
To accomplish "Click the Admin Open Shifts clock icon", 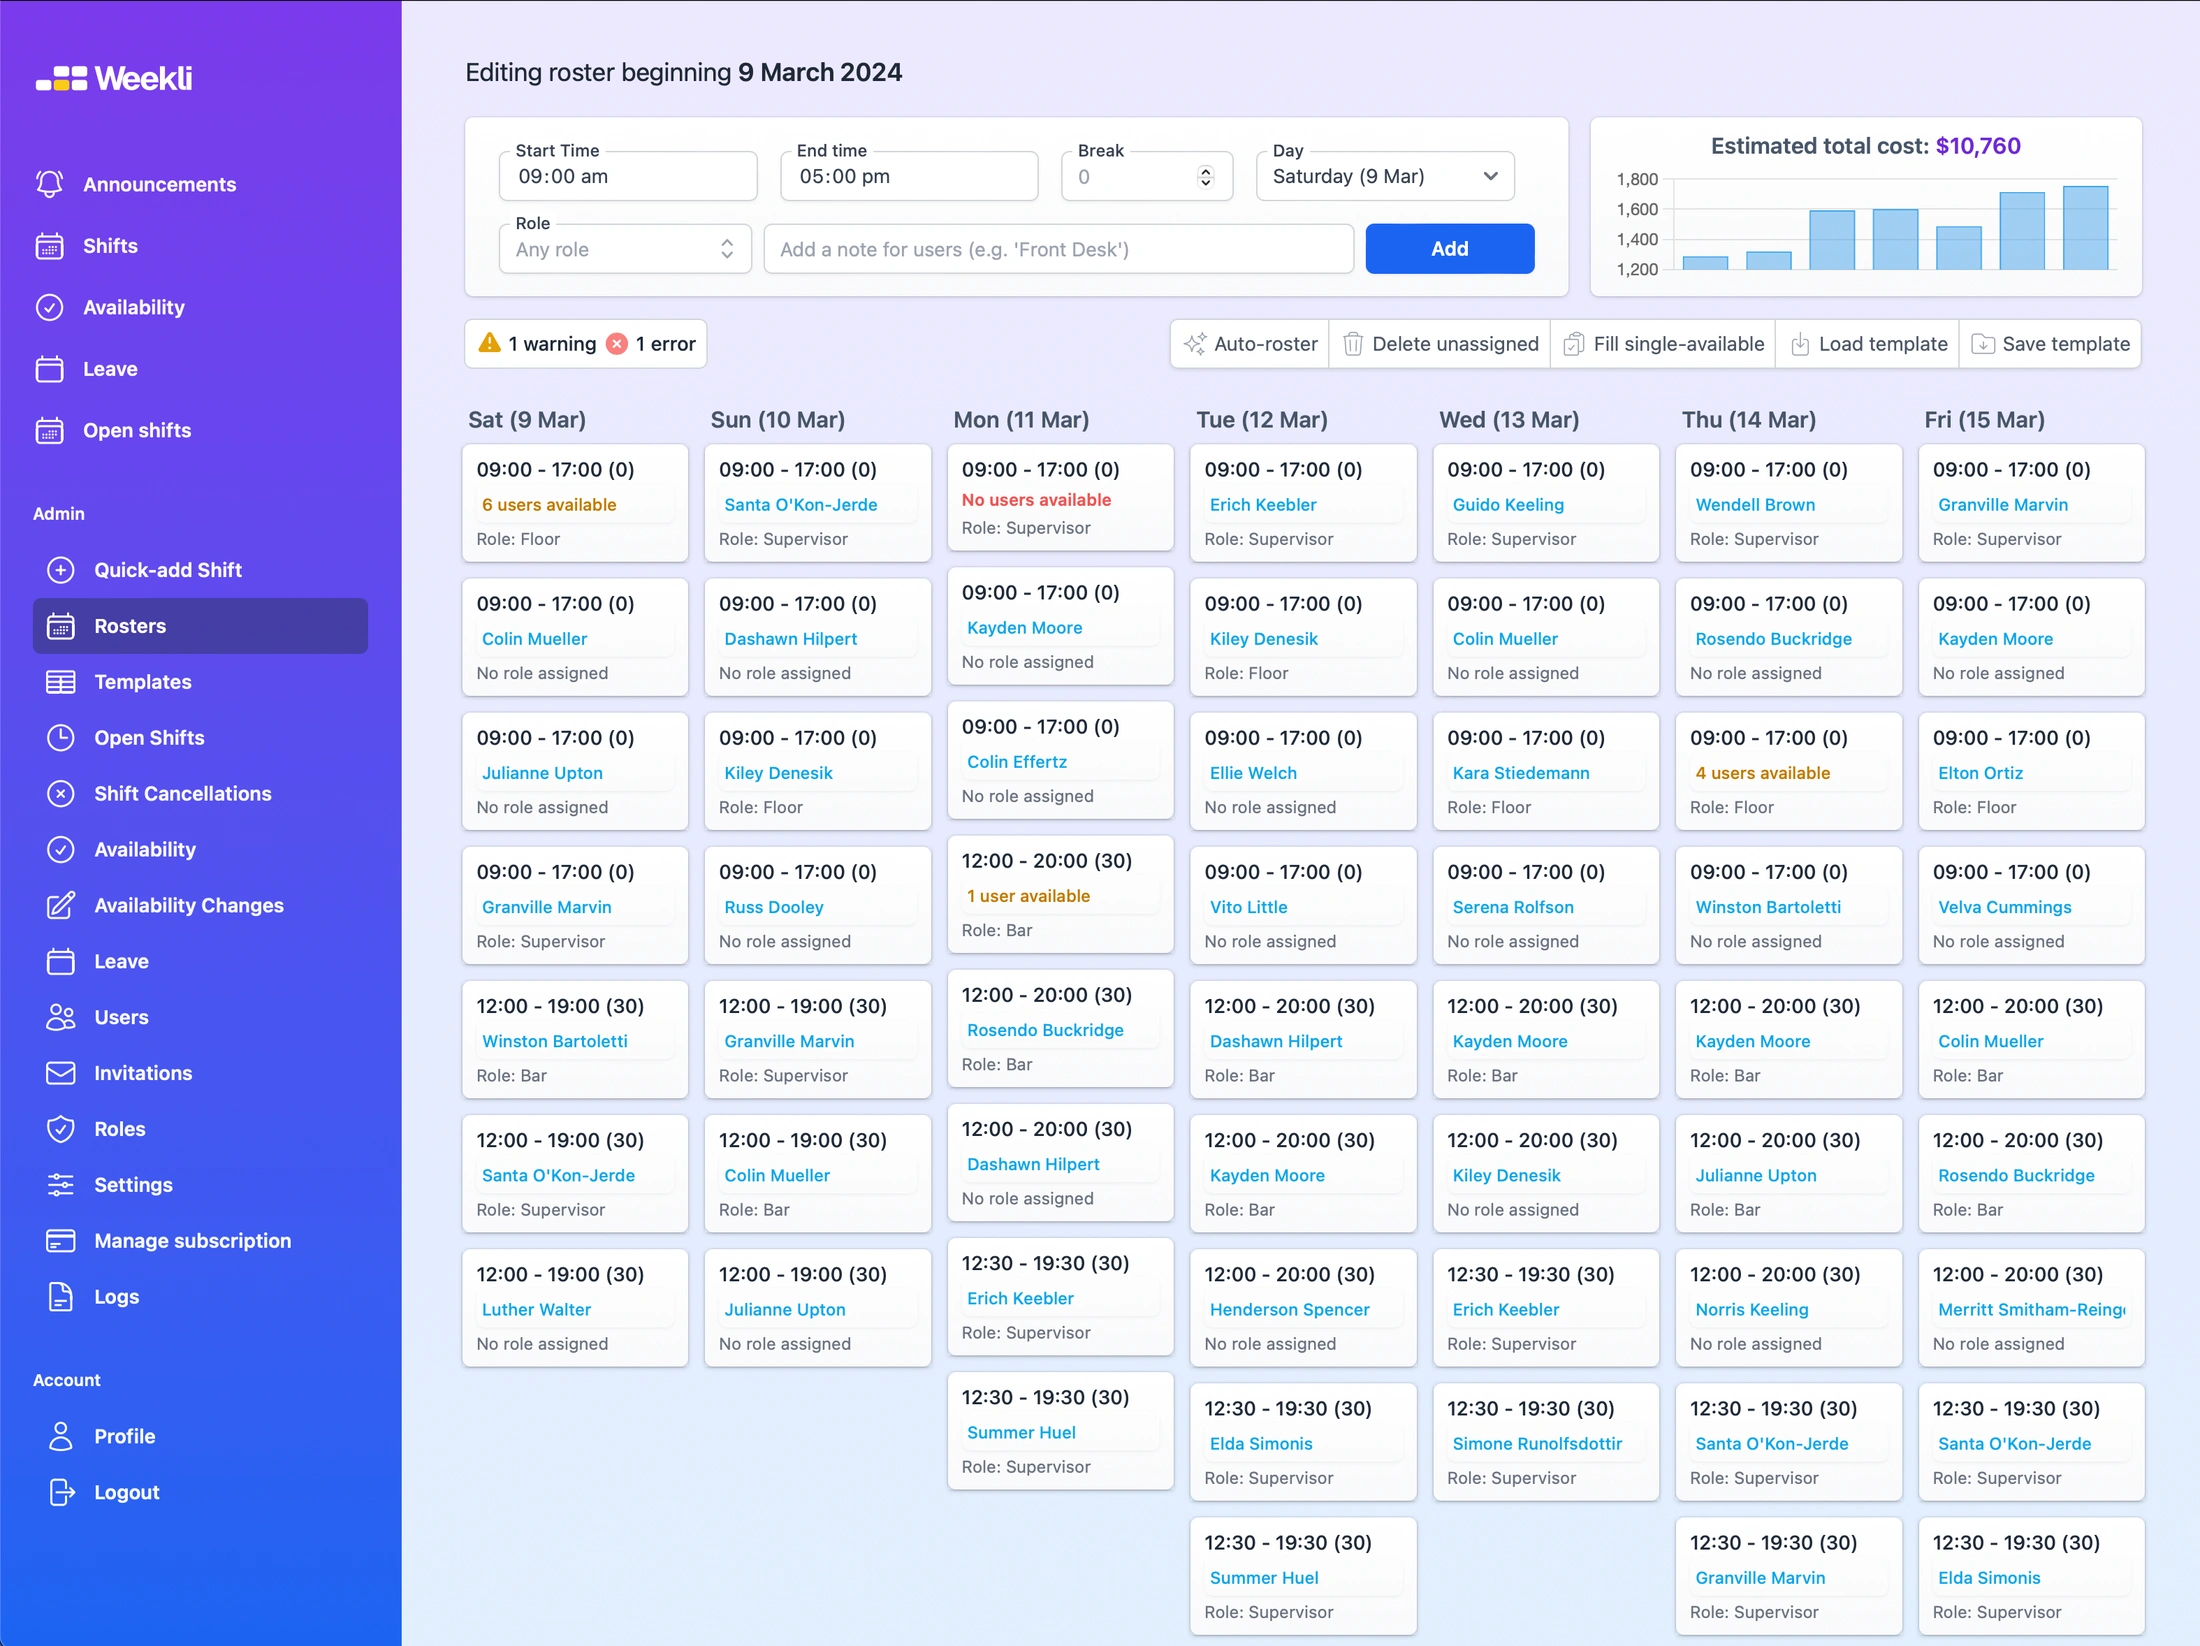I will (x=60, y=738).
